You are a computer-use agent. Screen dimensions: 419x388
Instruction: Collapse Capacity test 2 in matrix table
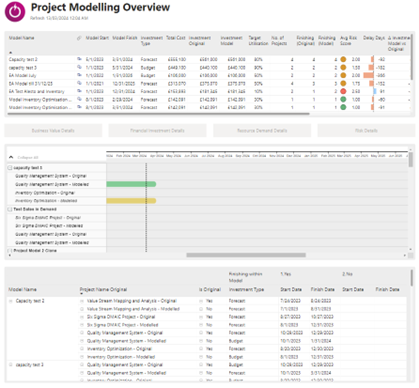point(10,301)
